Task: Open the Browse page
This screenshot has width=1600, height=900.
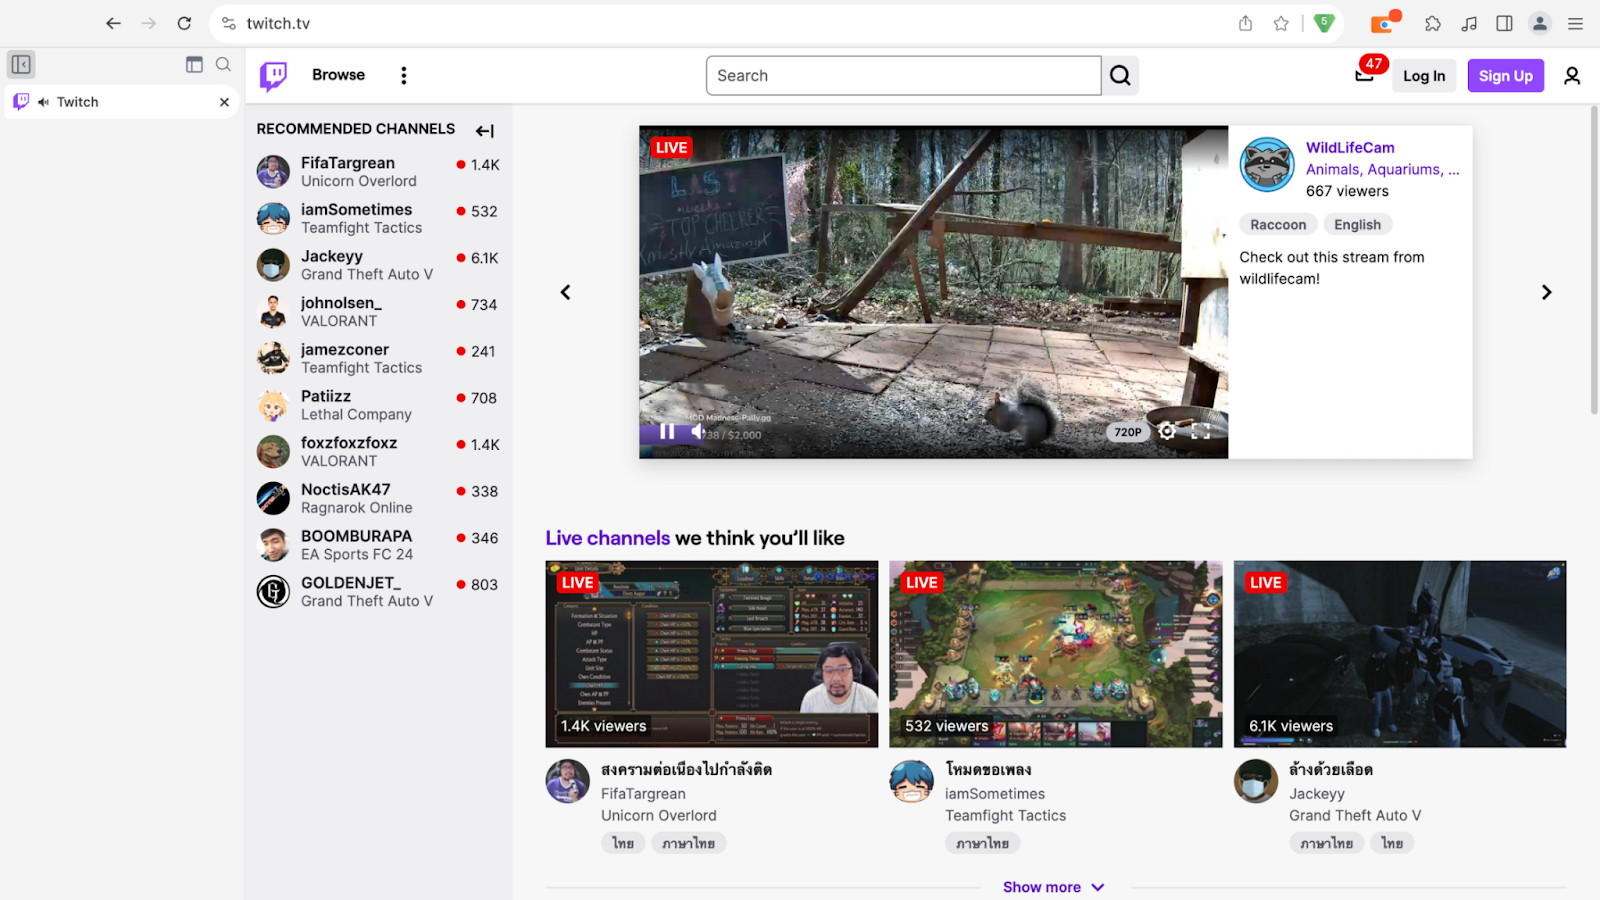Action: tap(338, 75)
